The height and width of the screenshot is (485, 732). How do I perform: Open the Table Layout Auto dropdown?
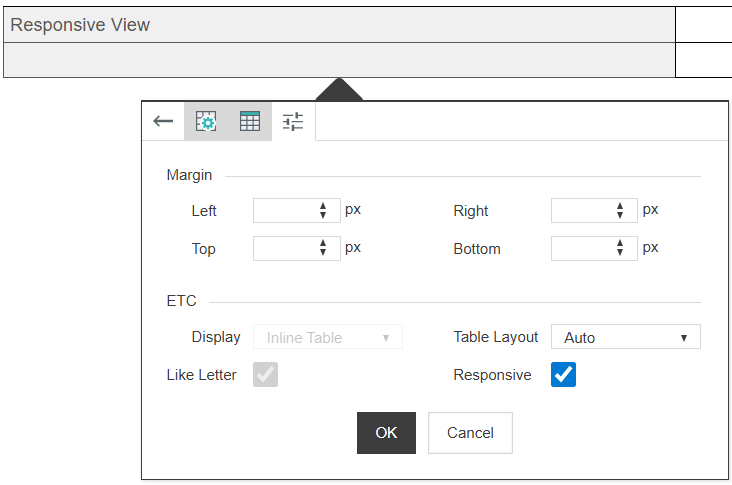click(626, 337)
